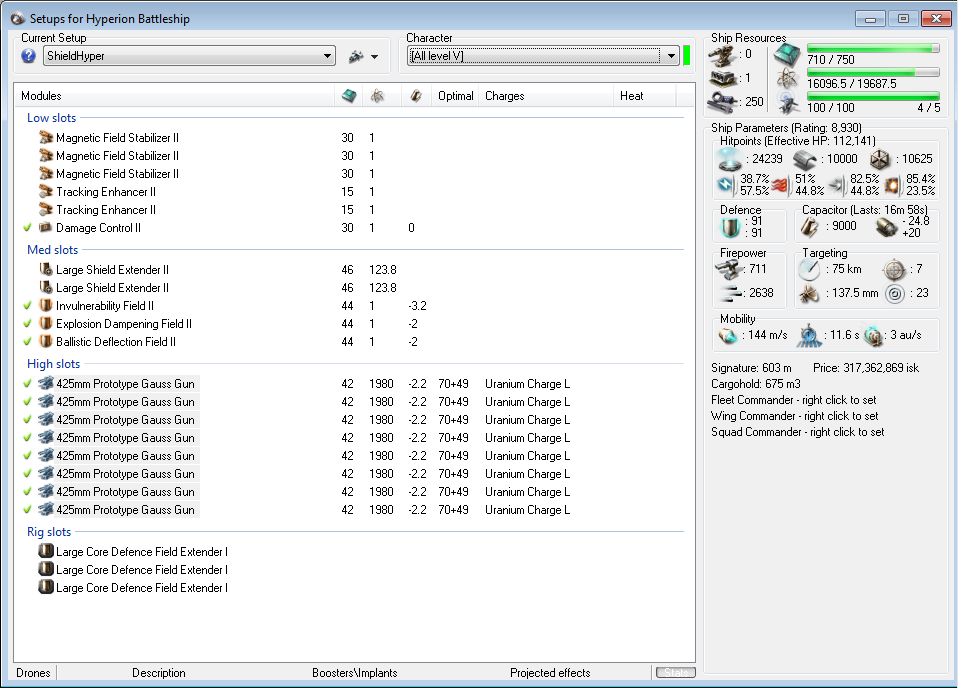The height and width of the screenshot is (688, 962).
Task: Open the Description tab
Action: coord(159,673)
